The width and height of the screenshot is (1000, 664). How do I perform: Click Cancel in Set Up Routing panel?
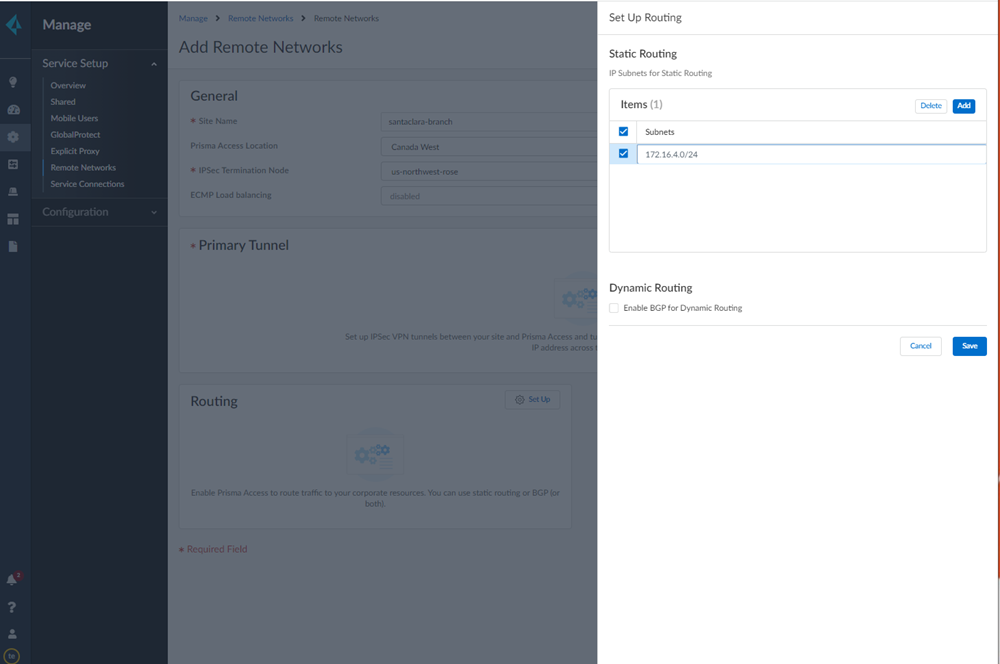click(920, 346)
